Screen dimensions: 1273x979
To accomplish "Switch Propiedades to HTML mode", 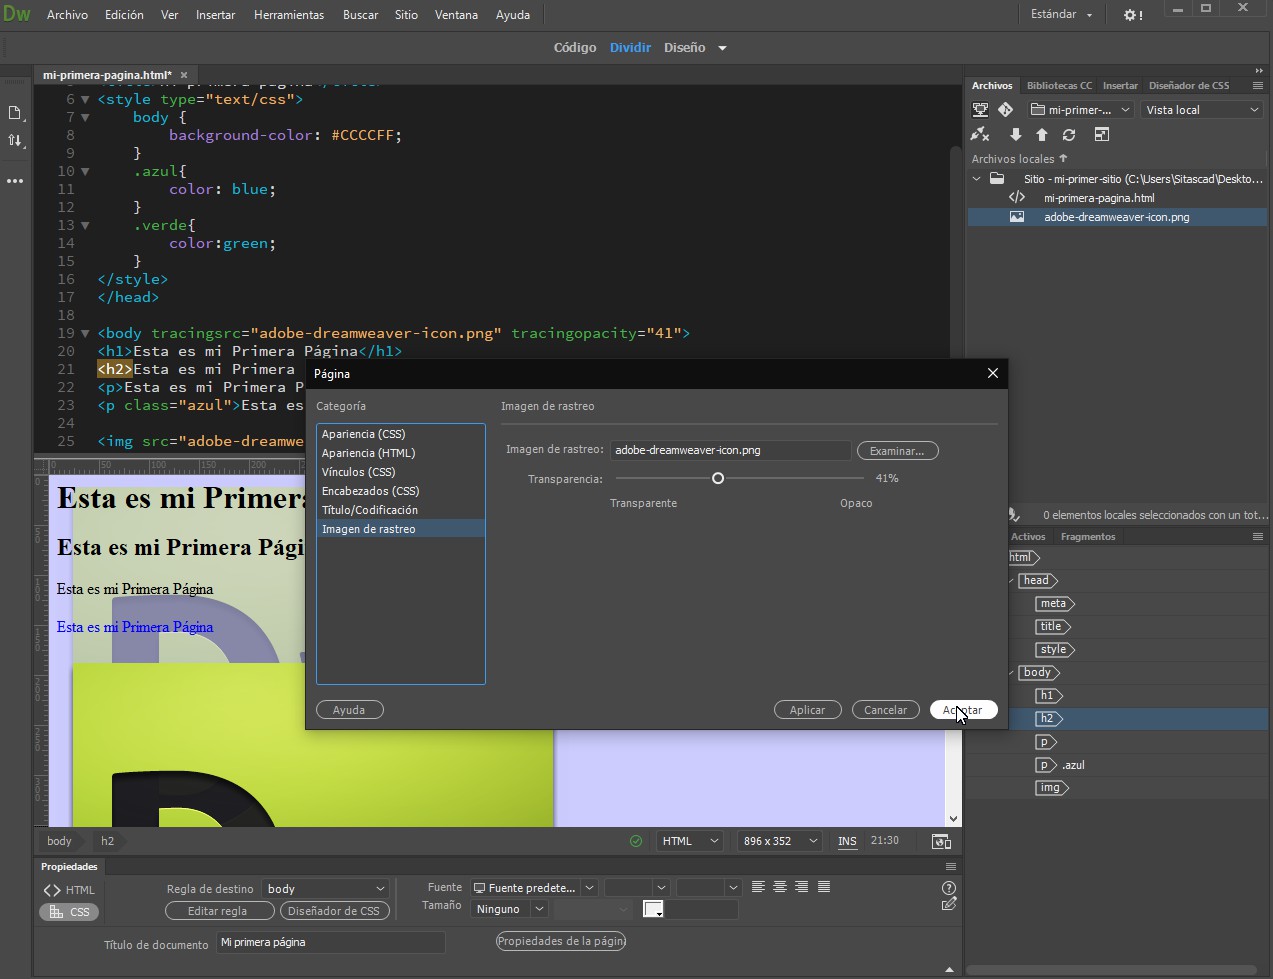I will point(69,890).
